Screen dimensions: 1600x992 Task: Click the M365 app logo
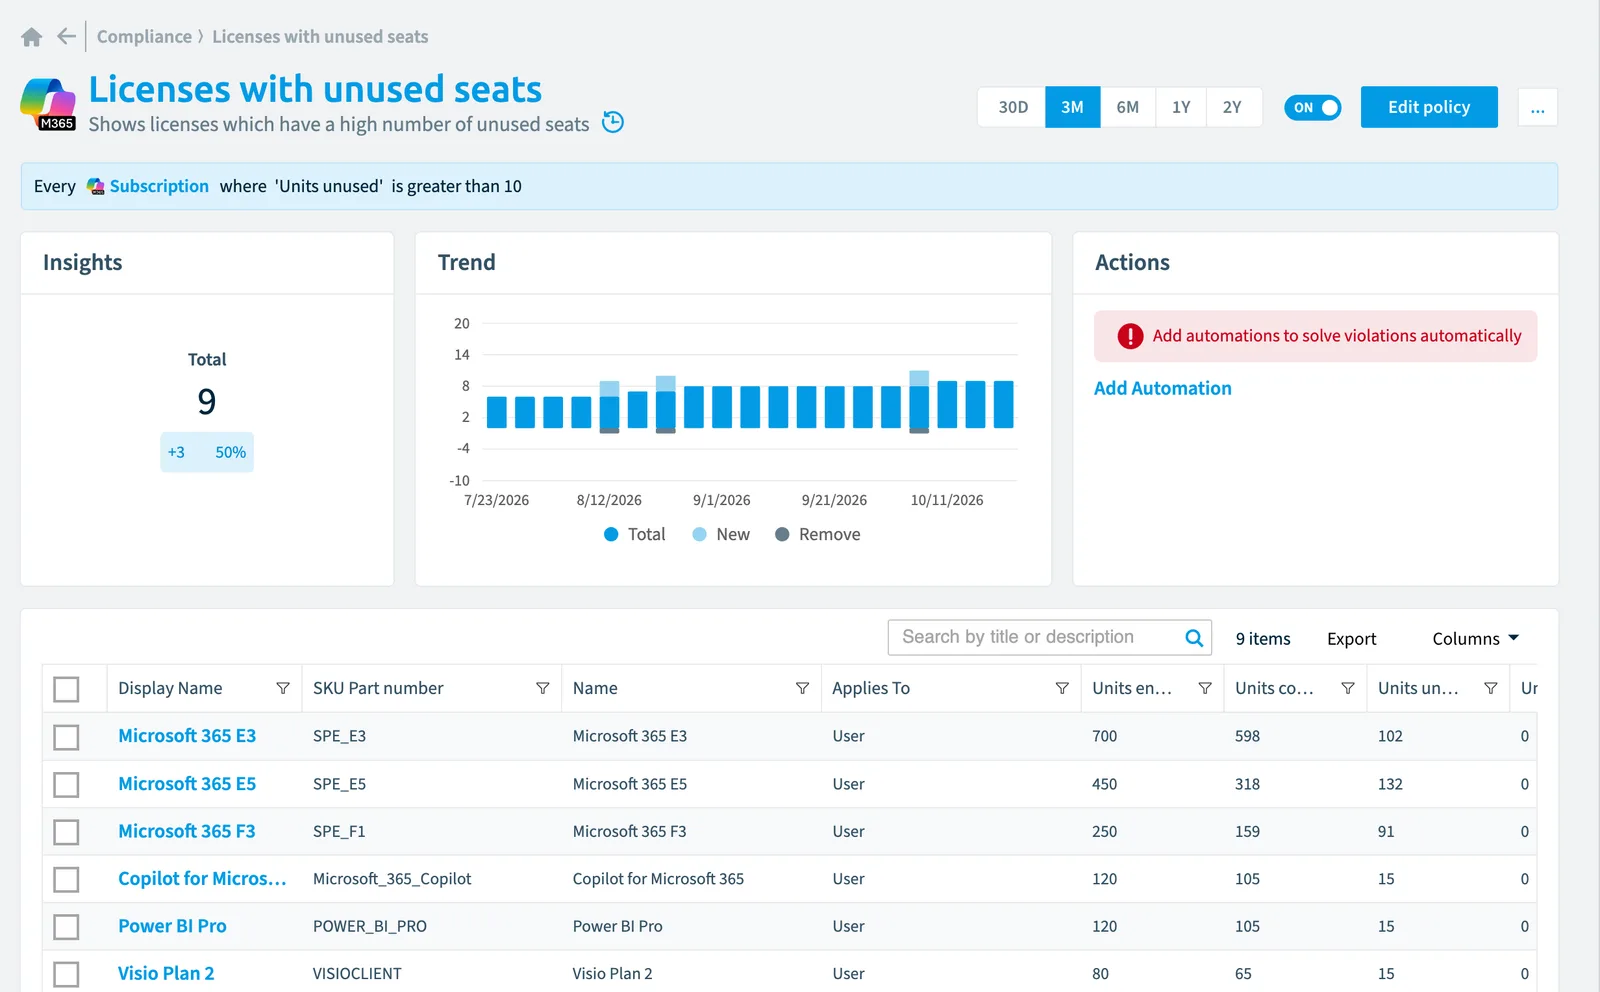48,104
